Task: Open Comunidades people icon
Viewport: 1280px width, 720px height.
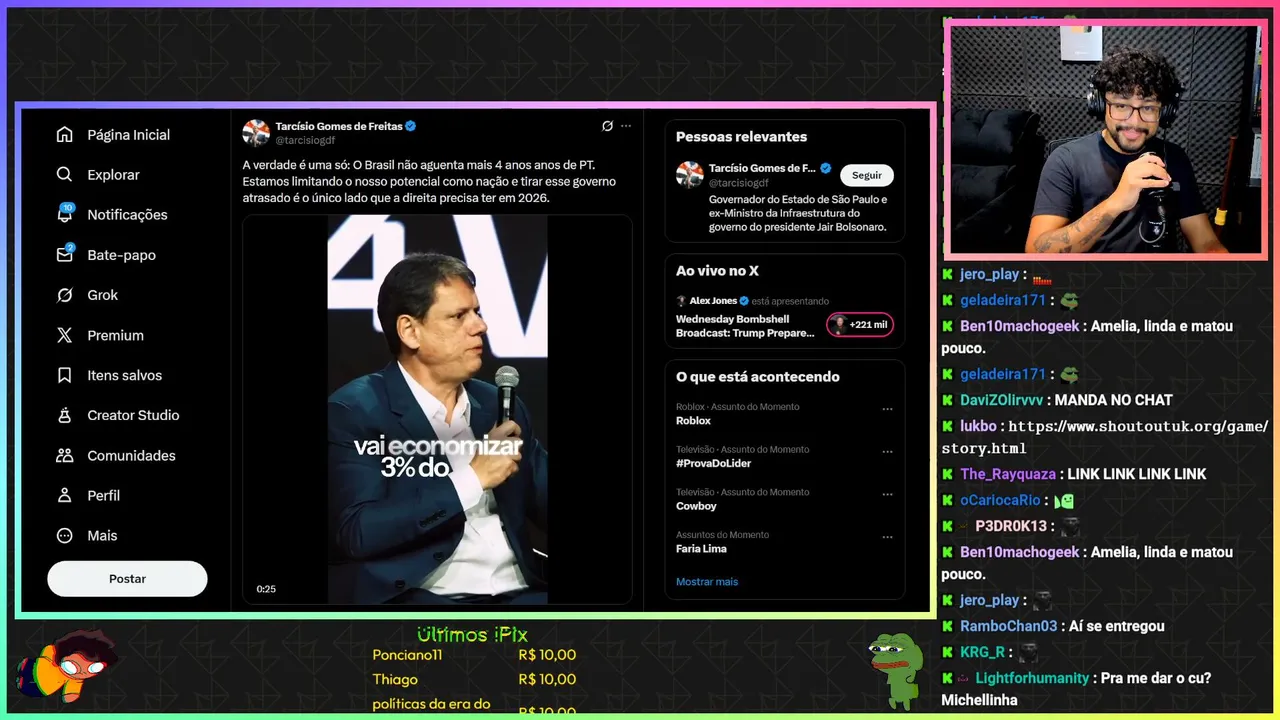Action: [x=65, y=455]
